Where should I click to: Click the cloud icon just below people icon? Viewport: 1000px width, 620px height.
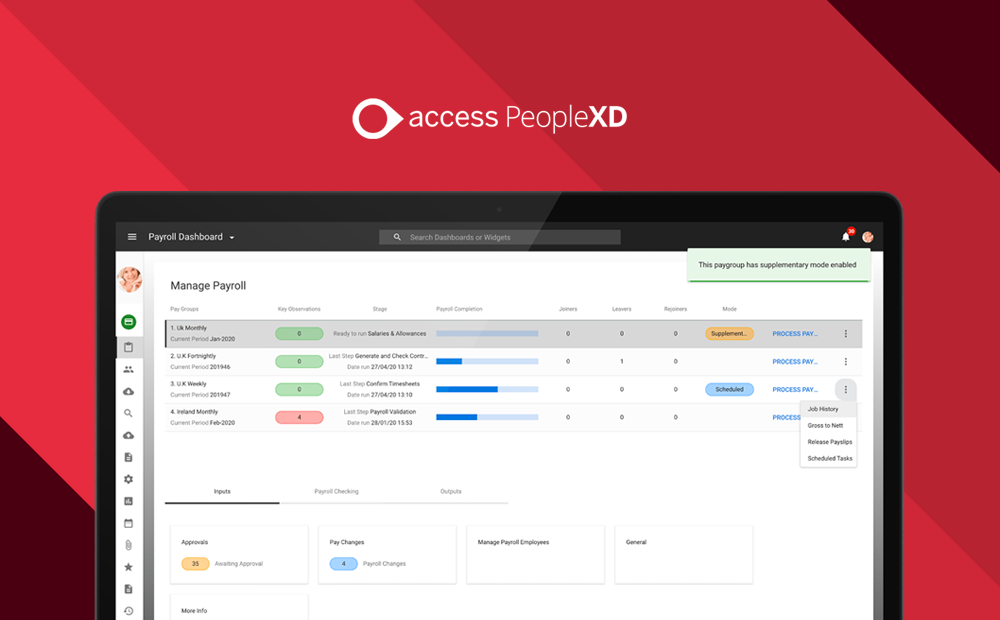click(128, 391)
